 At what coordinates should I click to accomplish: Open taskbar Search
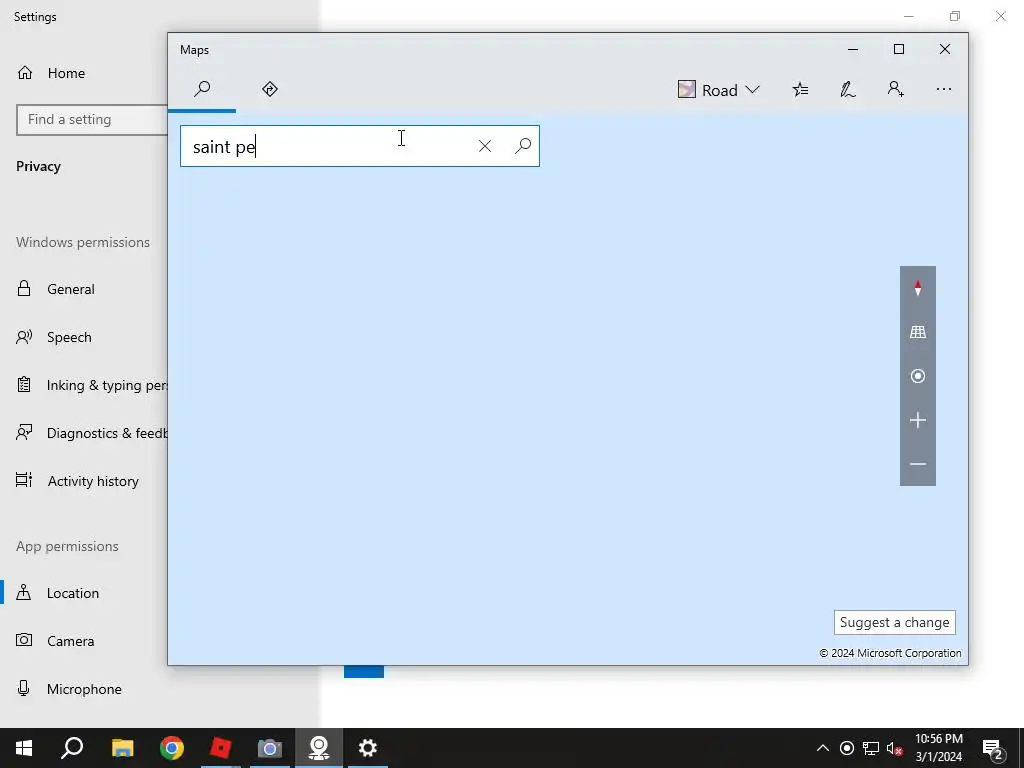72,748
